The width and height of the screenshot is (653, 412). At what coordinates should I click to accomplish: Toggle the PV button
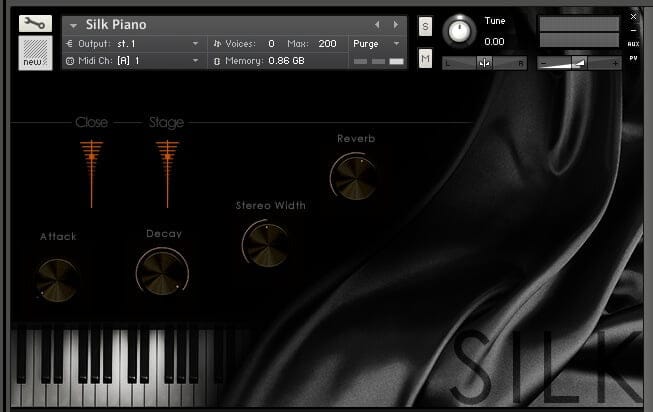coord(633,58)
